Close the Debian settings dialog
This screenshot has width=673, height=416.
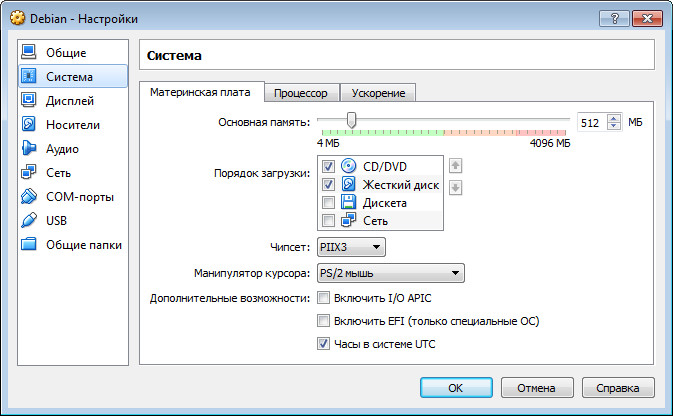(647, 18)
